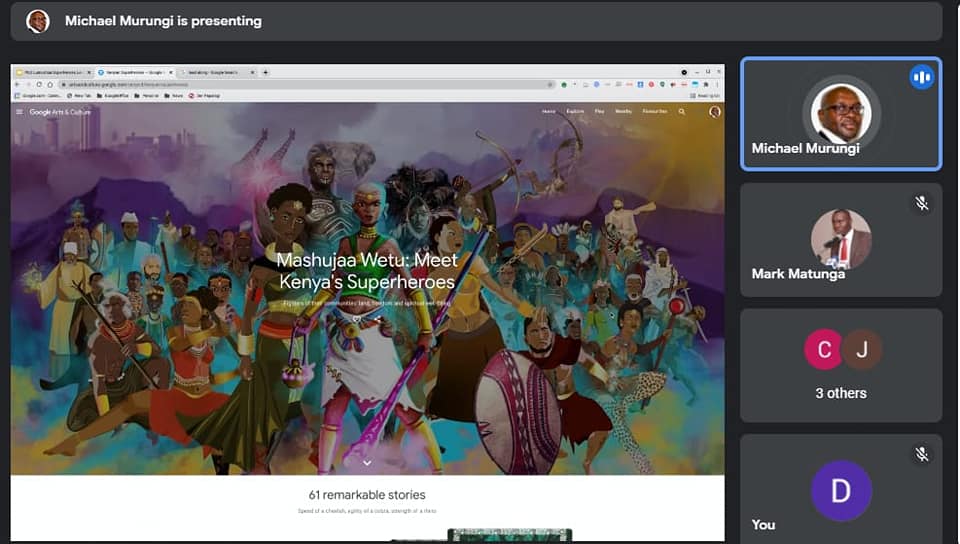Select Michael Murungi's participant tile
The image size is (960, 544).
click(840, 113)
